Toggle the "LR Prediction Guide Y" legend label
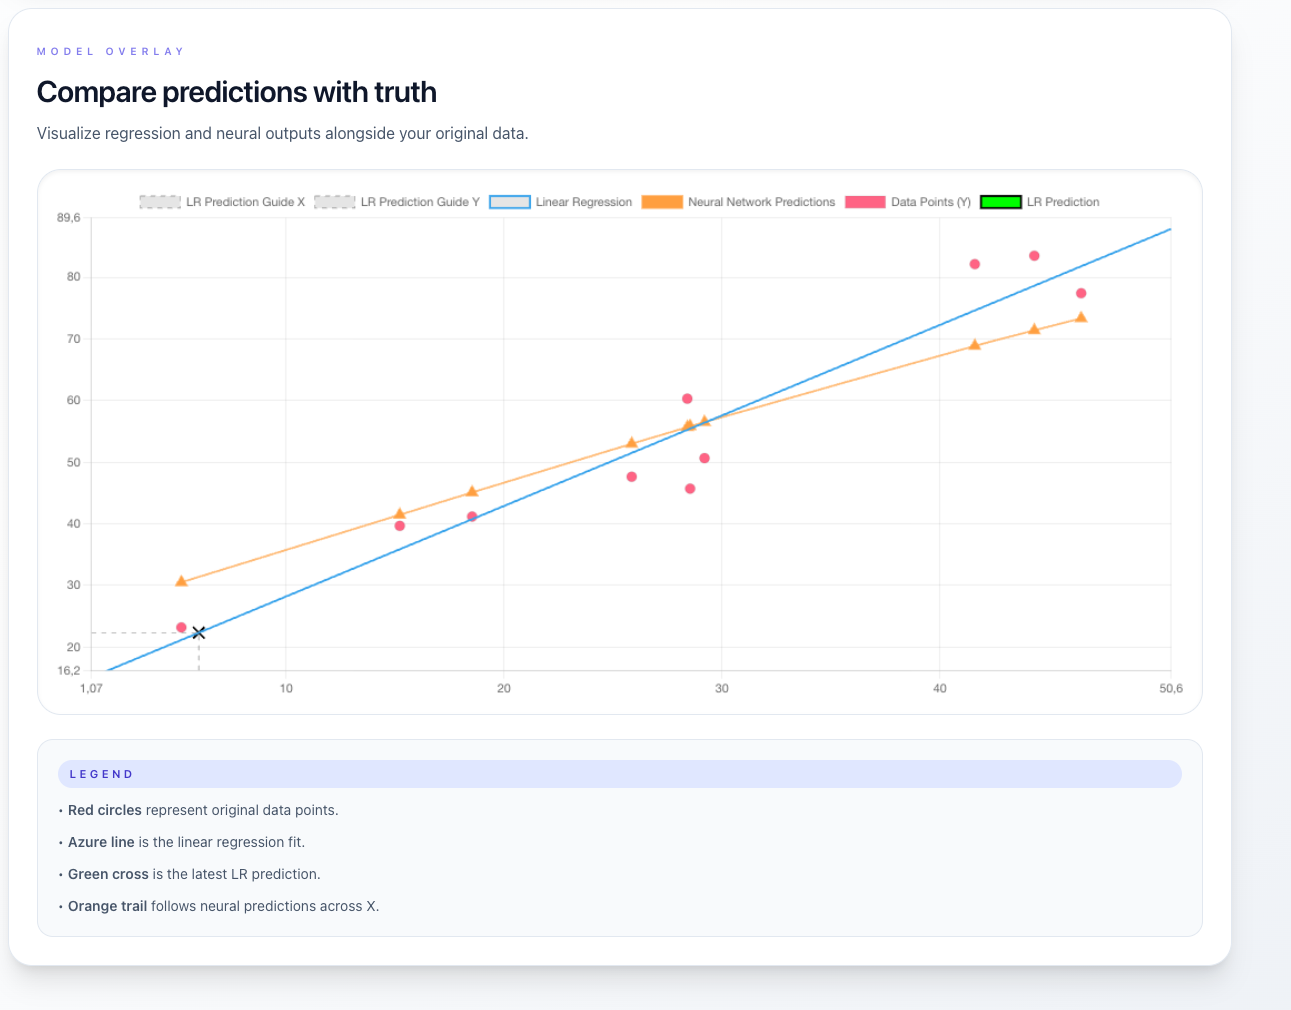The width and height of the screenshot is (1291, 1010). pos(420,202)
